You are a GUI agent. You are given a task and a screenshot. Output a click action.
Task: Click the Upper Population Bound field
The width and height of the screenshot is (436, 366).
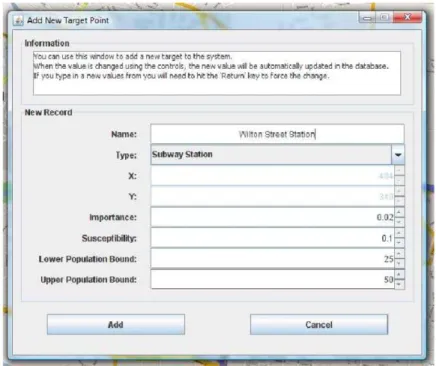tap(273, 279)
